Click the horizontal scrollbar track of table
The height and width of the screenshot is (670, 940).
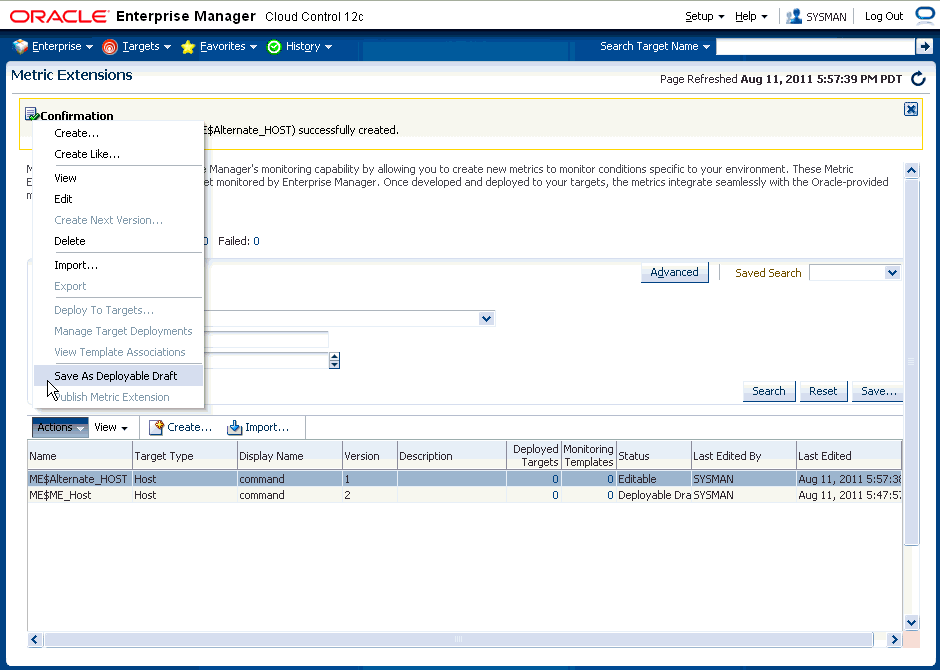(x=459, y=639)
